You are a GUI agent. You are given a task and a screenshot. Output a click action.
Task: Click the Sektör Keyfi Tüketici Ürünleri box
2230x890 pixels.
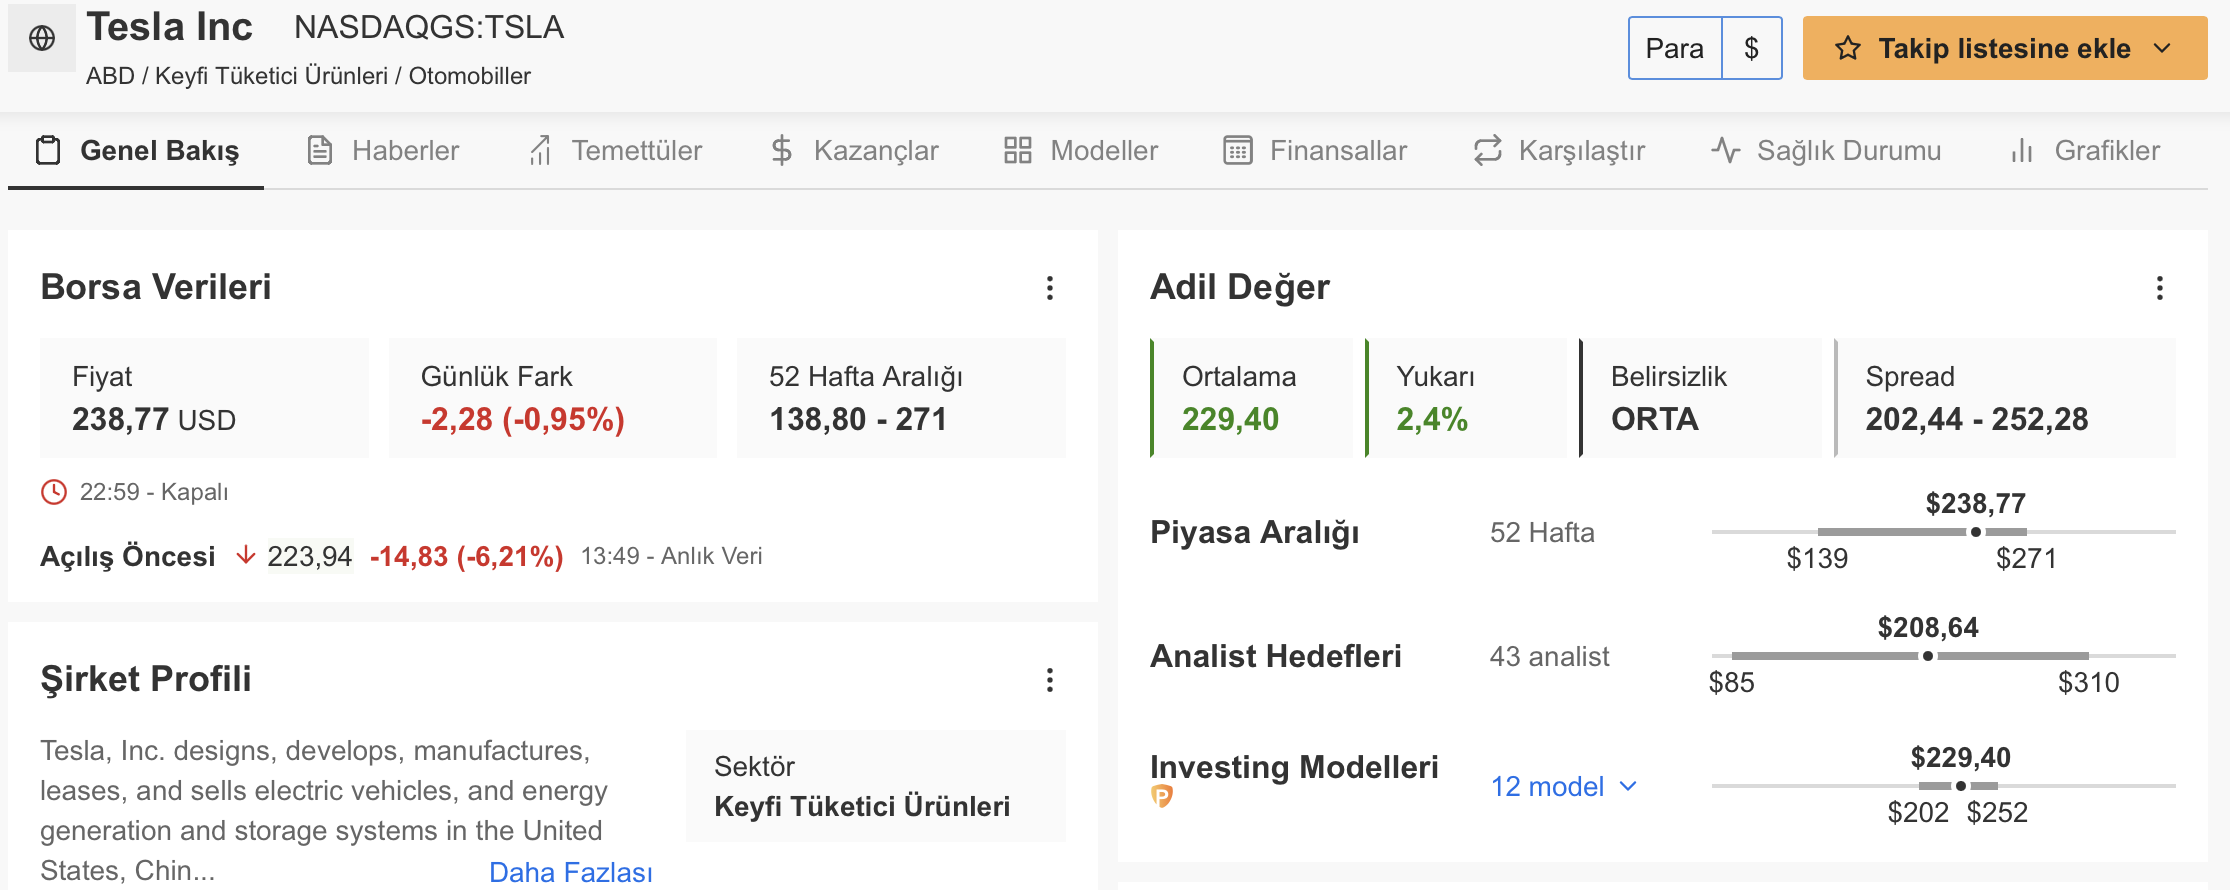(876, 786)
